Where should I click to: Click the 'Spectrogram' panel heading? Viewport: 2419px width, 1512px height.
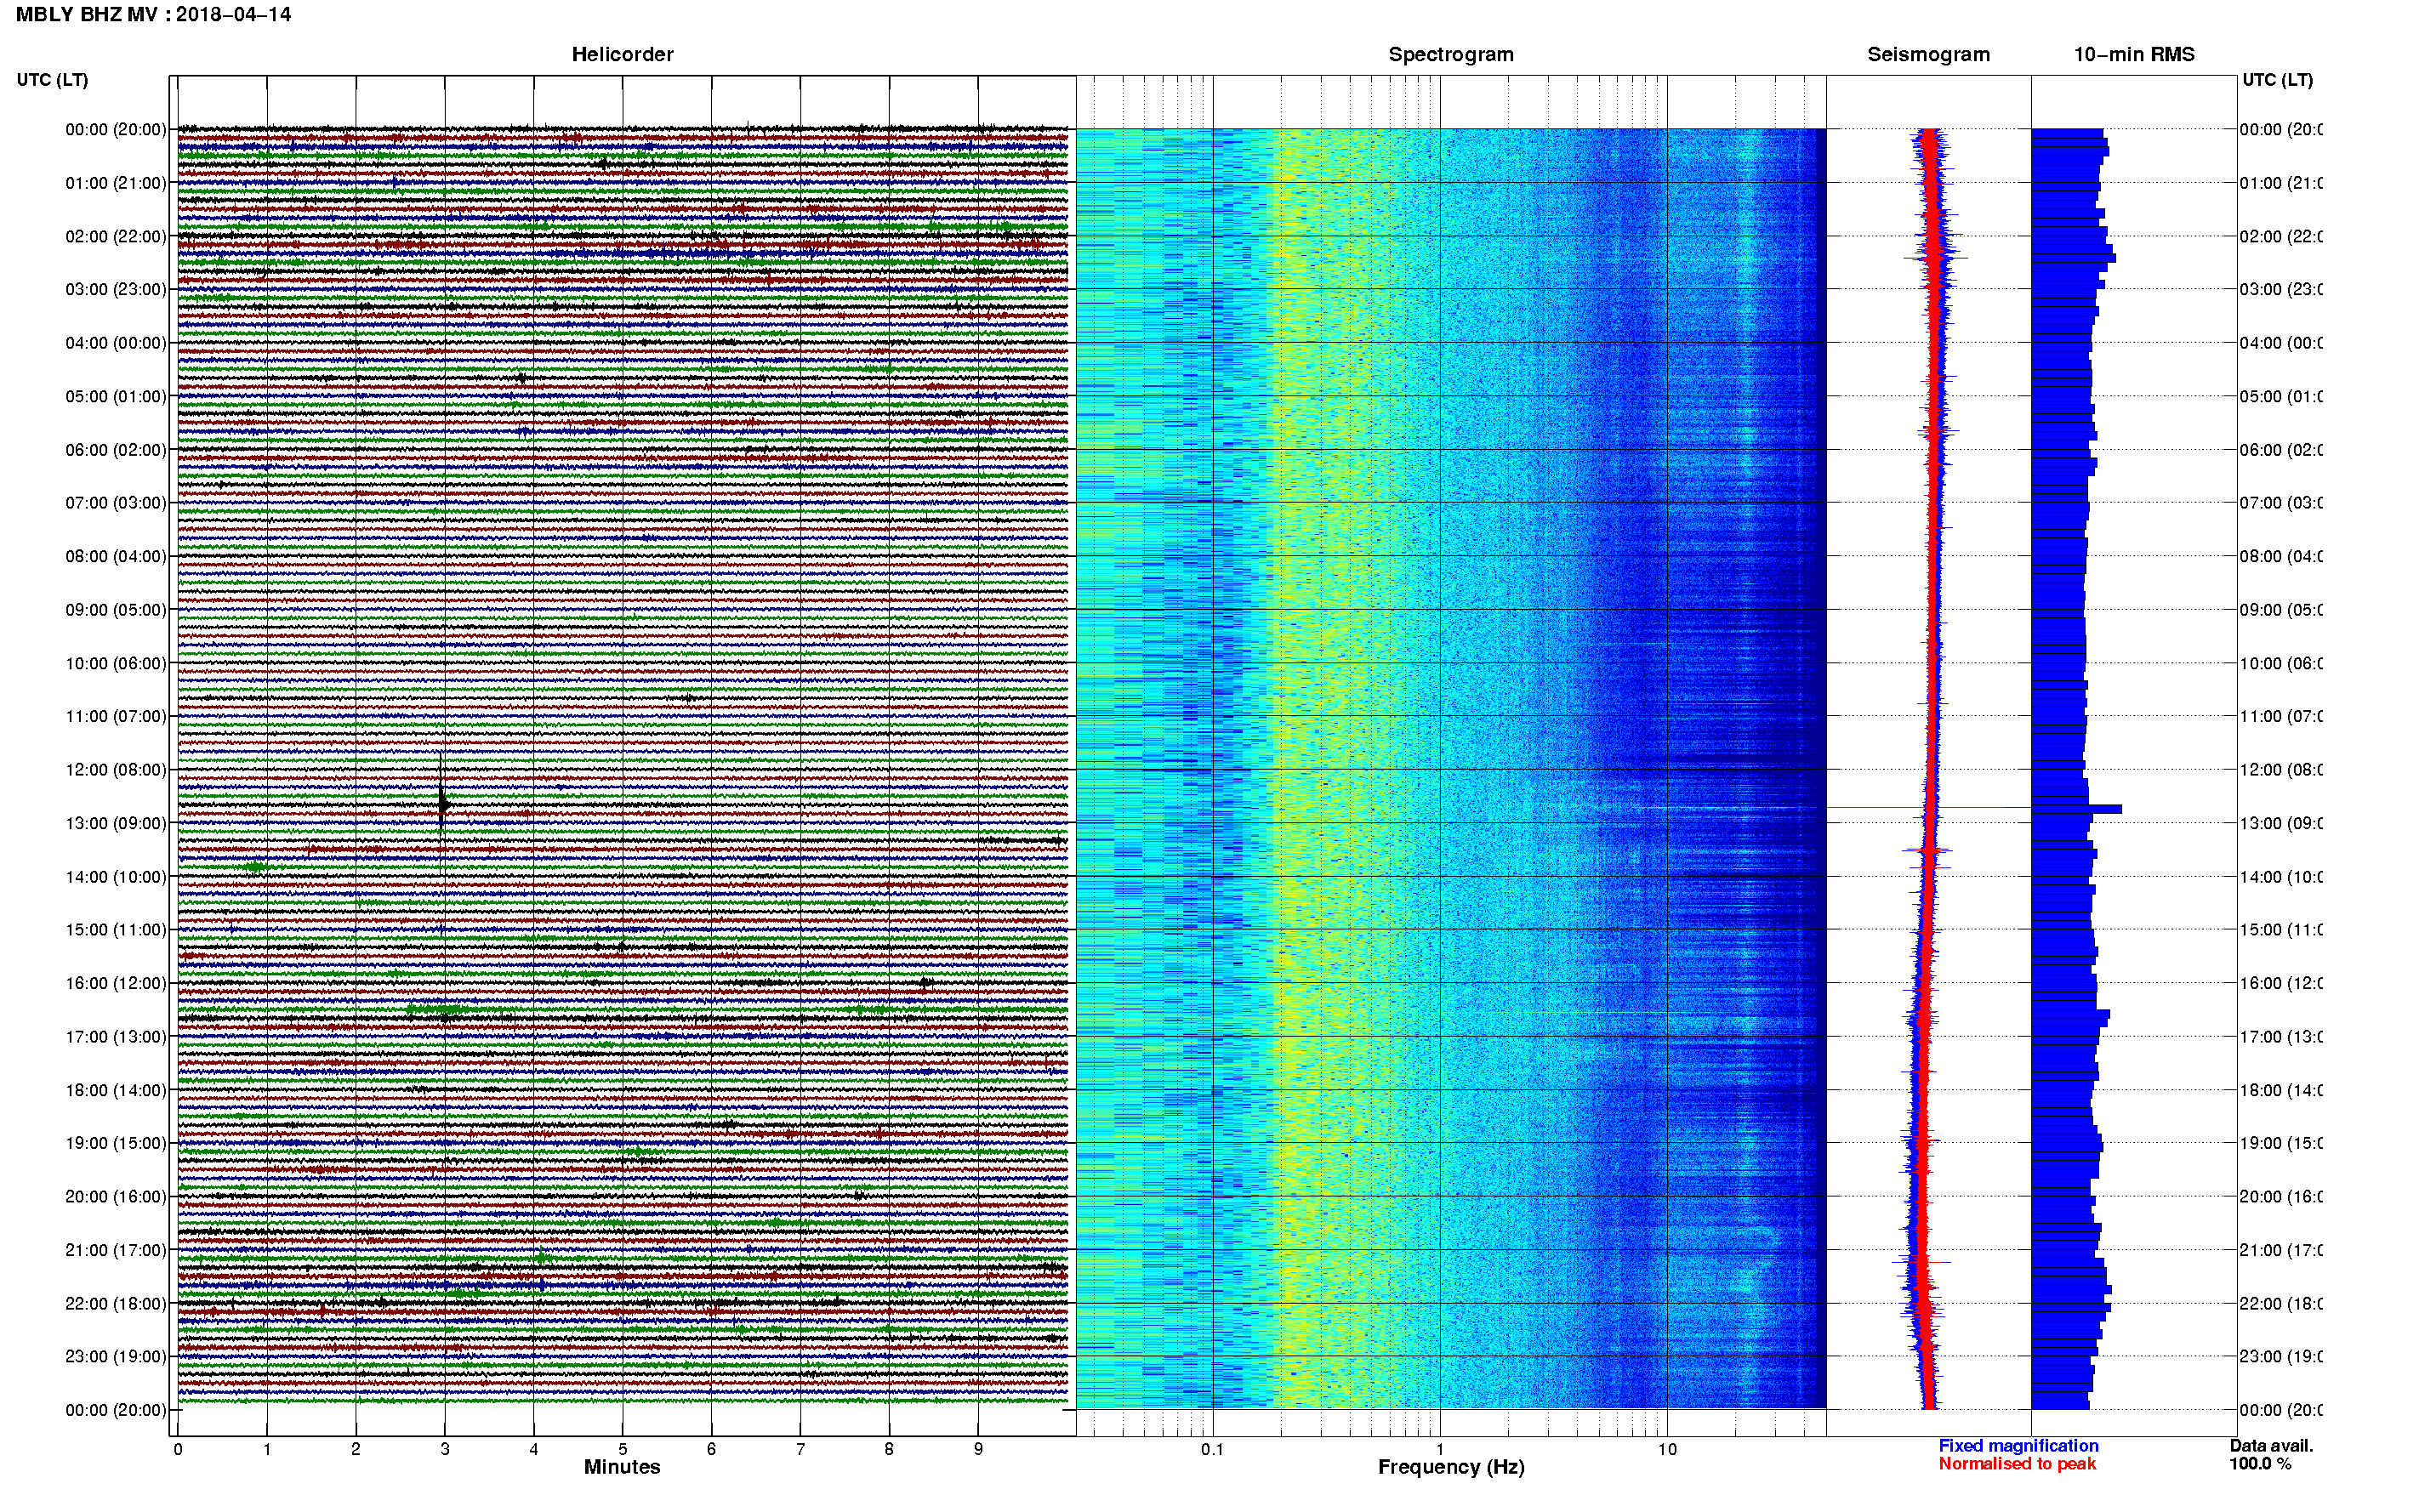(x=1451, y=54)
